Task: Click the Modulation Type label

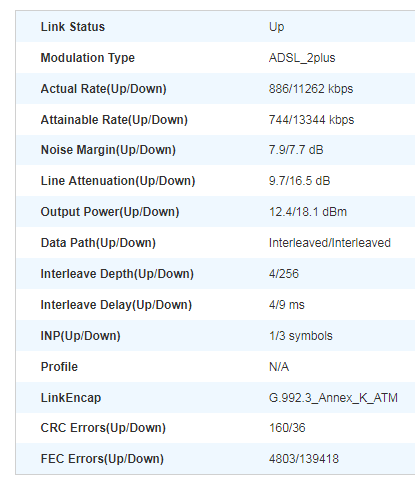Action: [88, 58]
